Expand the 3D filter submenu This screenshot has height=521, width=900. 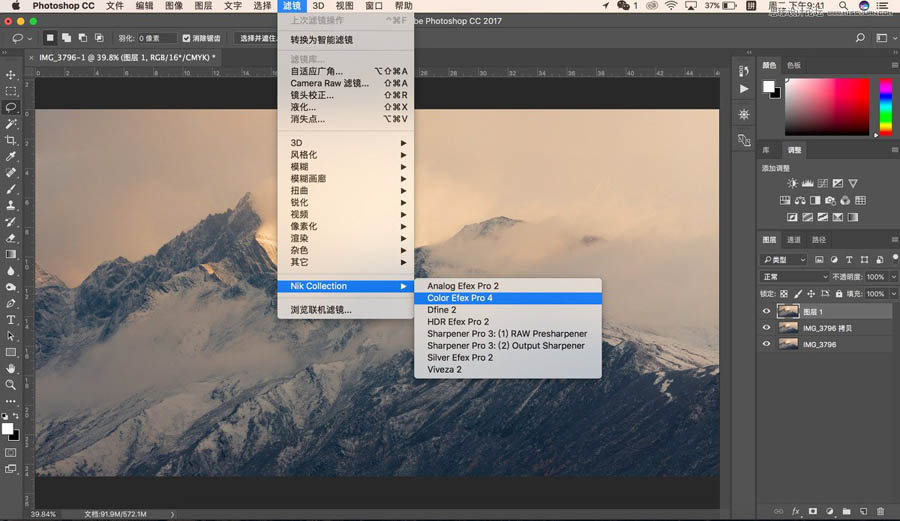pos(345,143)
